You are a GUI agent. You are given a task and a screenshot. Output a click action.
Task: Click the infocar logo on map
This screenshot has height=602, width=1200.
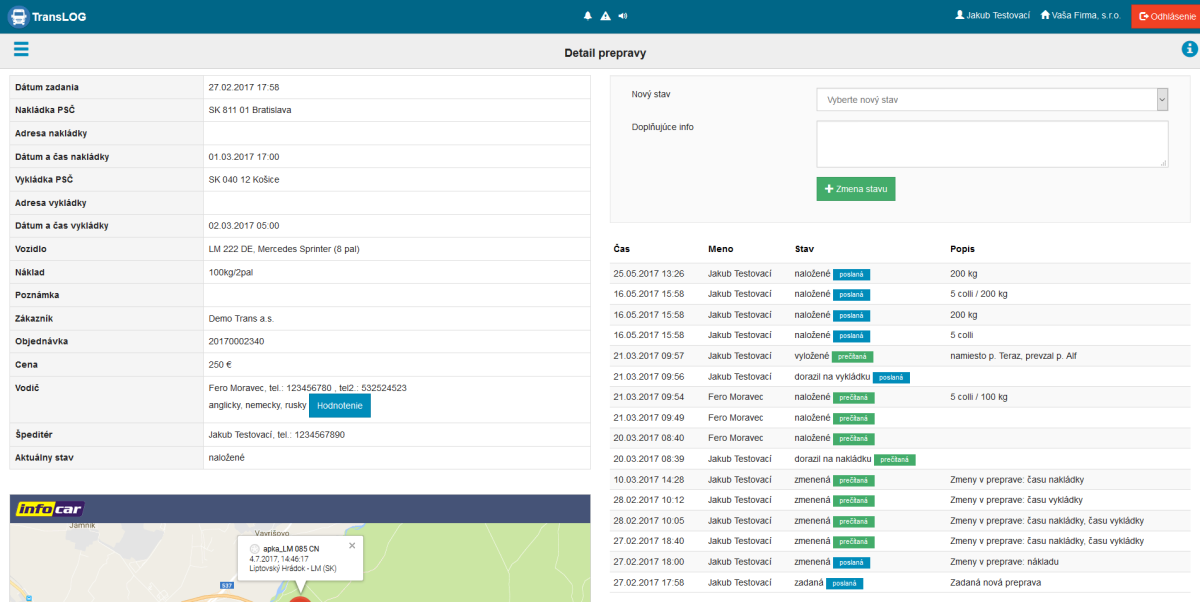click(50, 509)
